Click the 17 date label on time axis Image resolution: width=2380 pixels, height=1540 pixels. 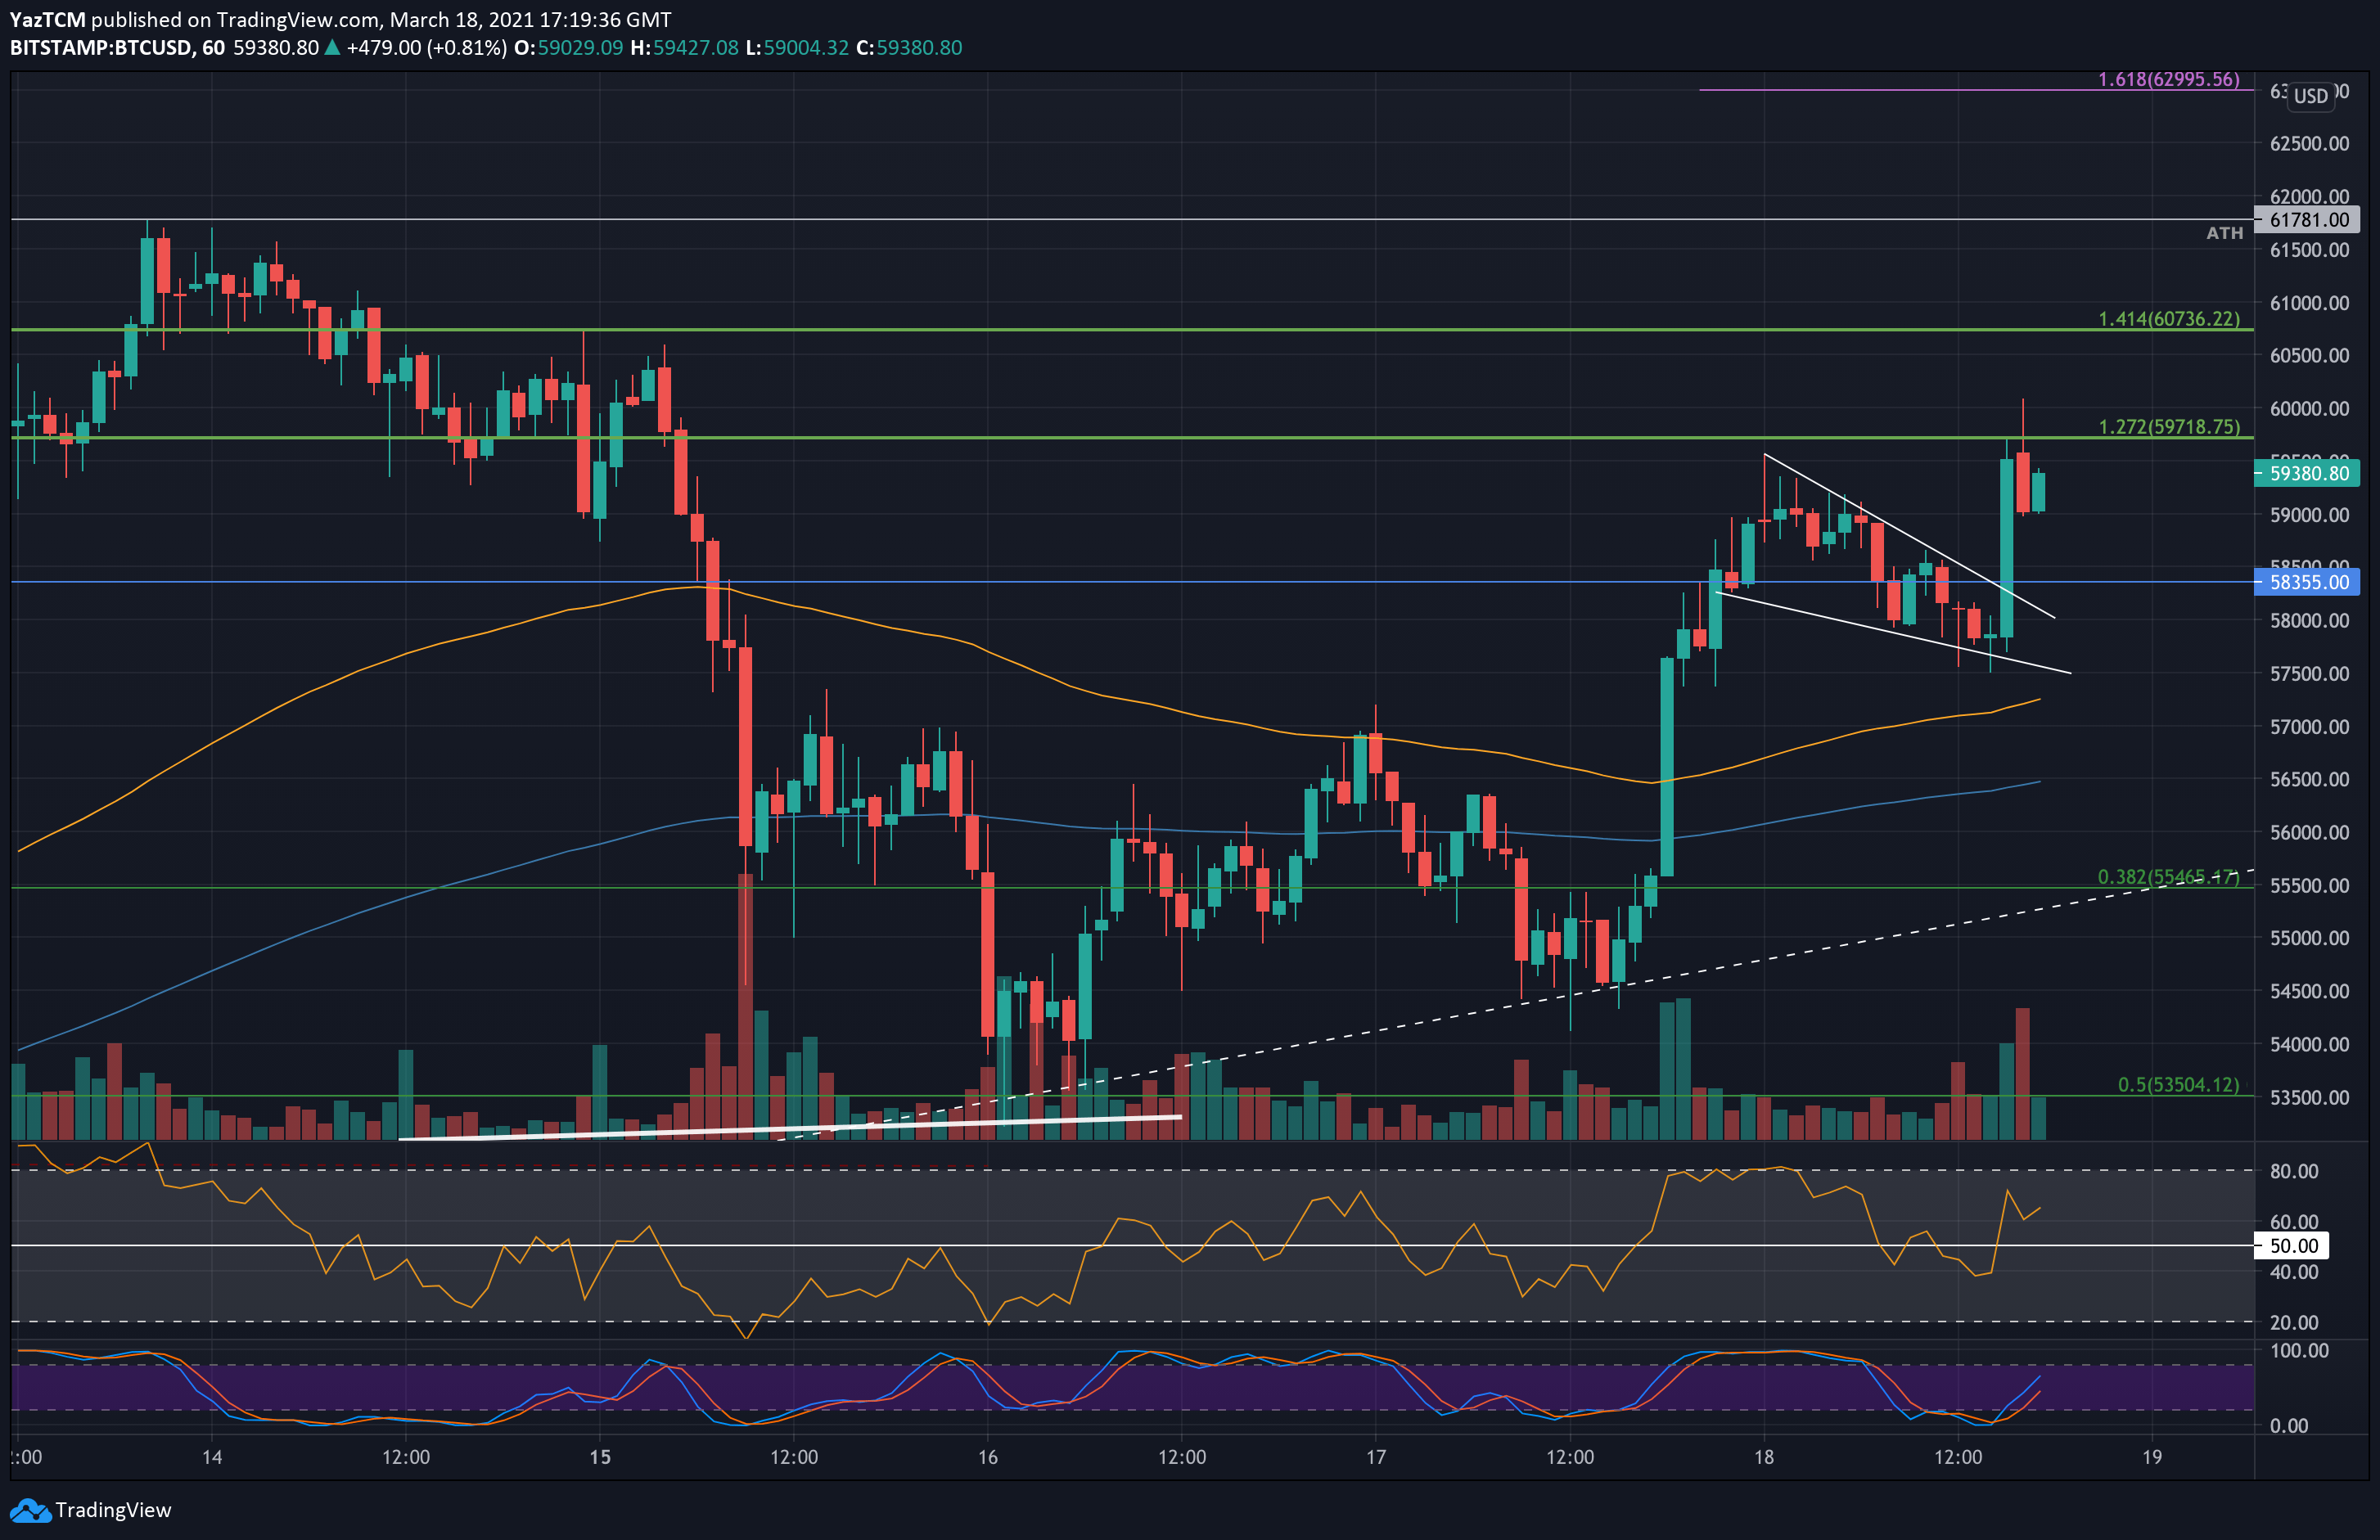pyautogui.click(x=1375, y=1457)
